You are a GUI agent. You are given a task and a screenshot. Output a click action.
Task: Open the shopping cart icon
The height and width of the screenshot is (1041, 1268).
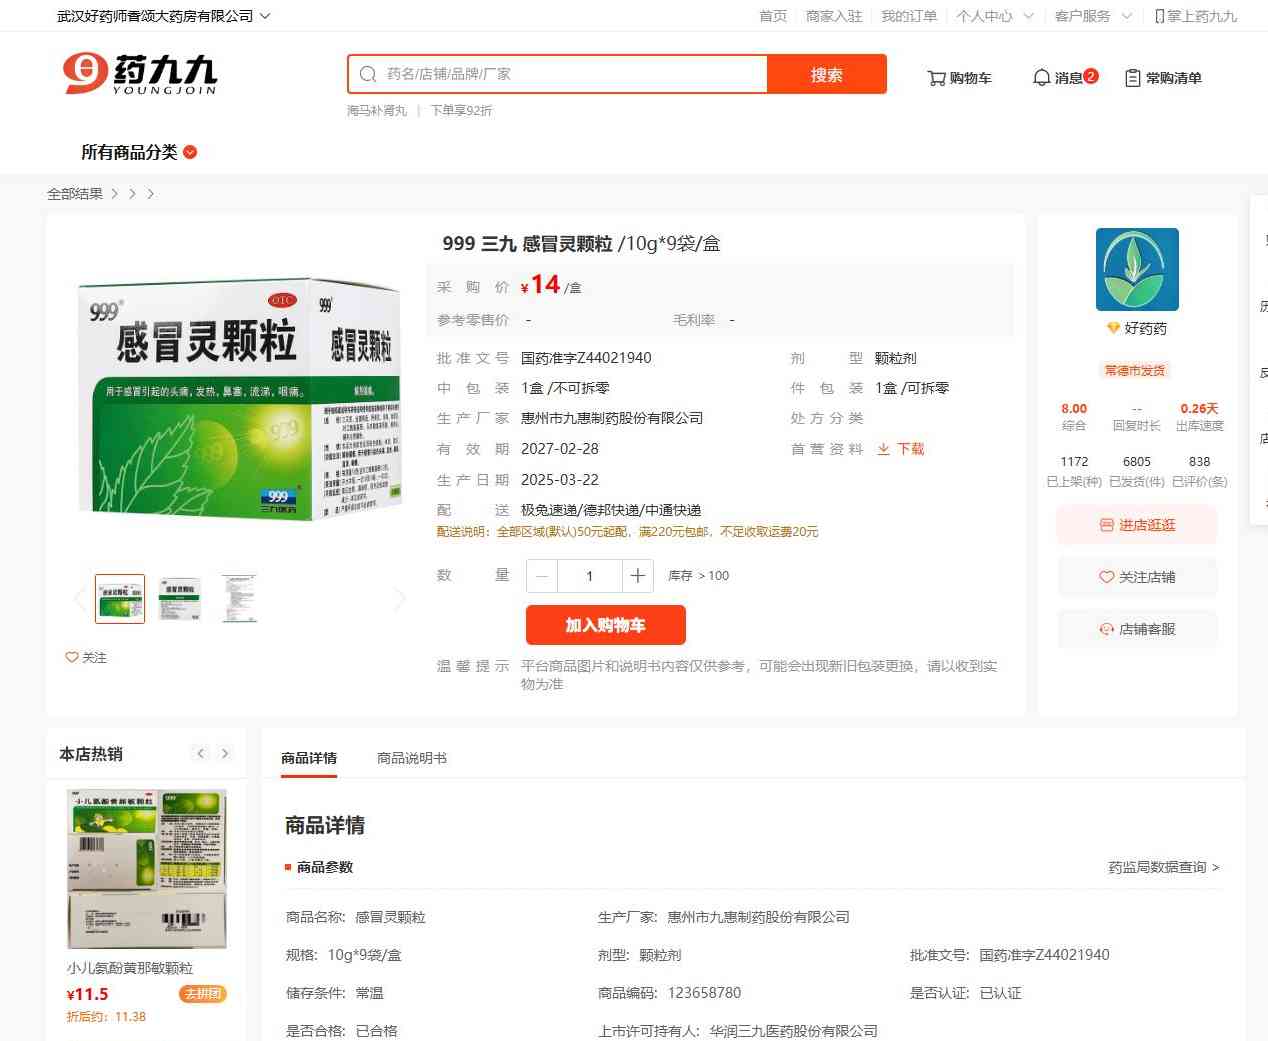point(936,78)
